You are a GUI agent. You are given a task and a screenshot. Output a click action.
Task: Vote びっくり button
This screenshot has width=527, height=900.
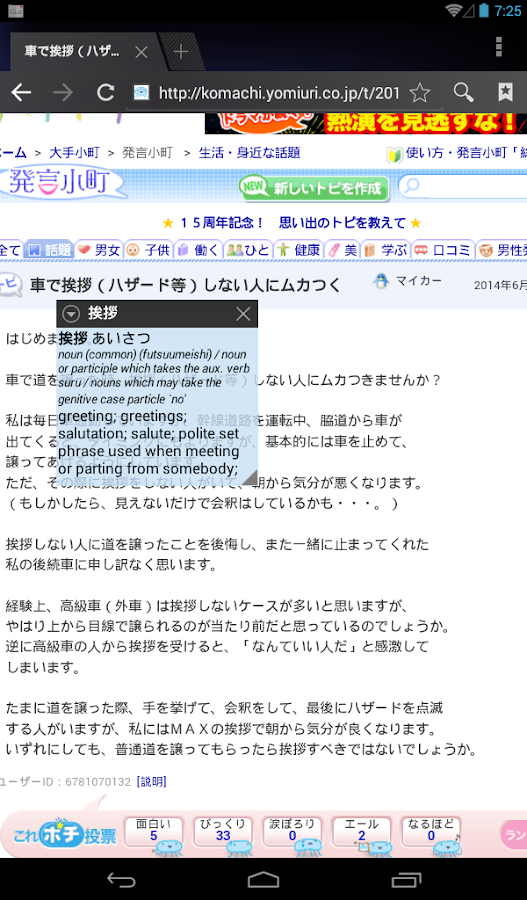[x=223, y=831]
